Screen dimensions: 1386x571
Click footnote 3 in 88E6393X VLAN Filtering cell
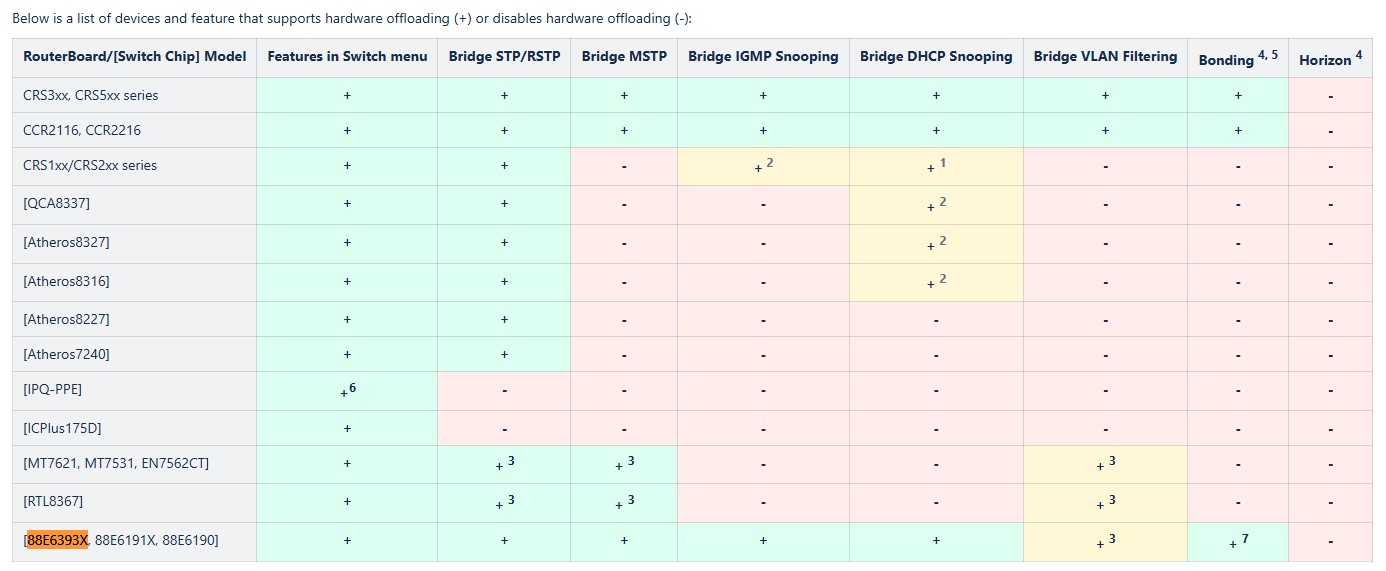(x=1112, y=539)
